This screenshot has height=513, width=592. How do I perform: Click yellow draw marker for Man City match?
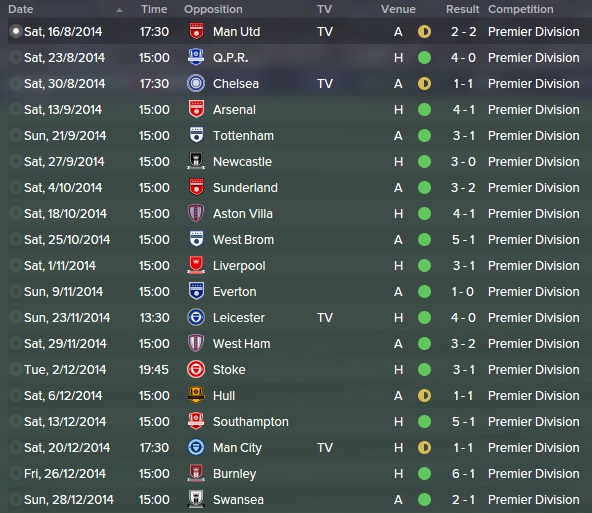tap(424, 448)
